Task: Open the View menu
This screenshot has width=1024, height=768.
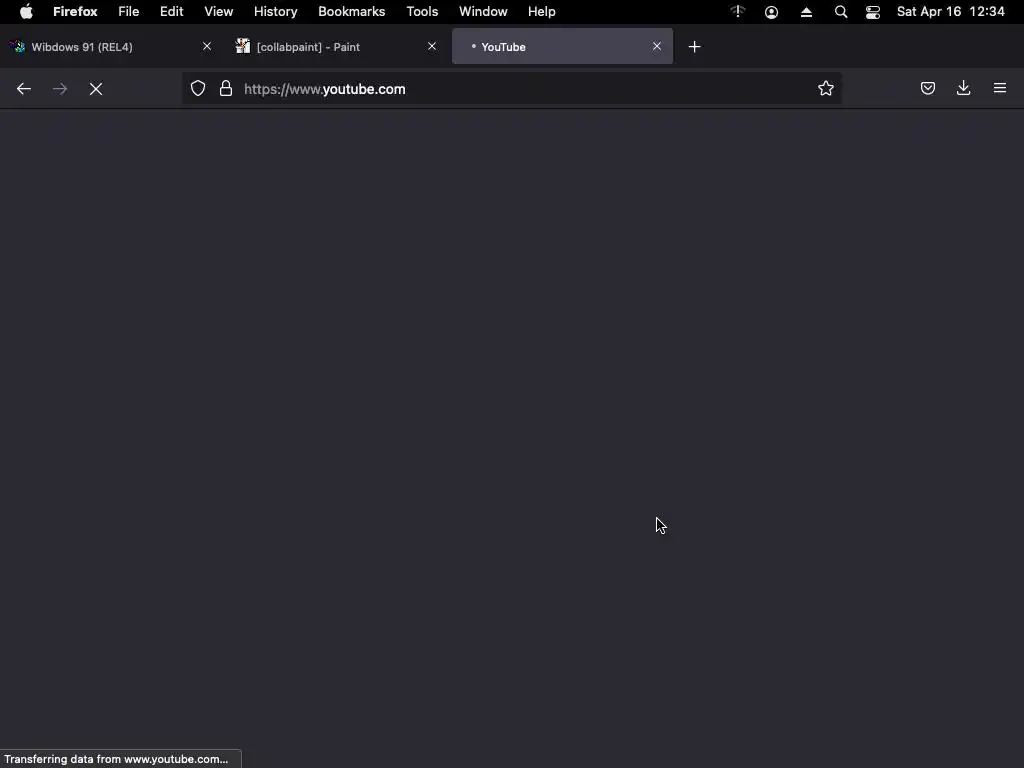Action: pyautogui.click(x=218, y=11)
